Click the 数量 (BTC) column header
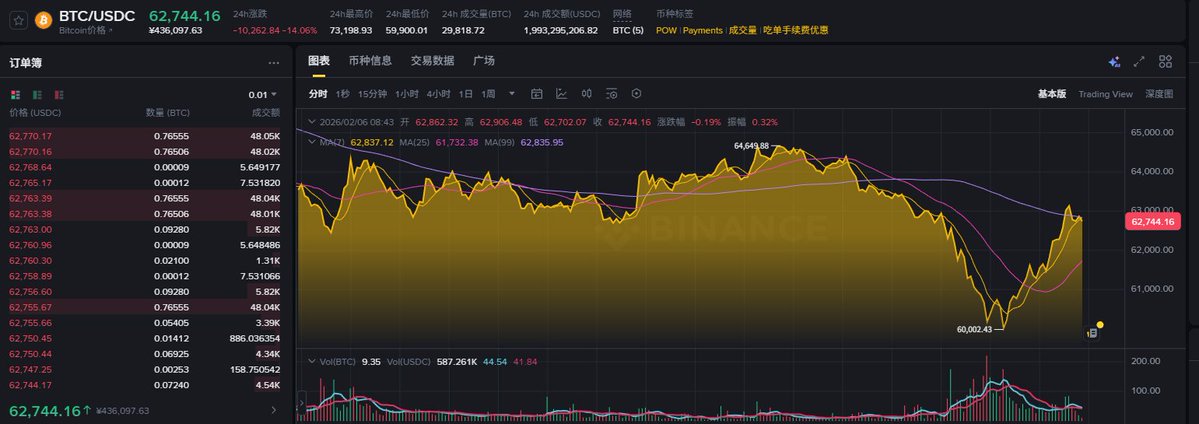This screenshot has width=1199, height=424. click(167, 113)
